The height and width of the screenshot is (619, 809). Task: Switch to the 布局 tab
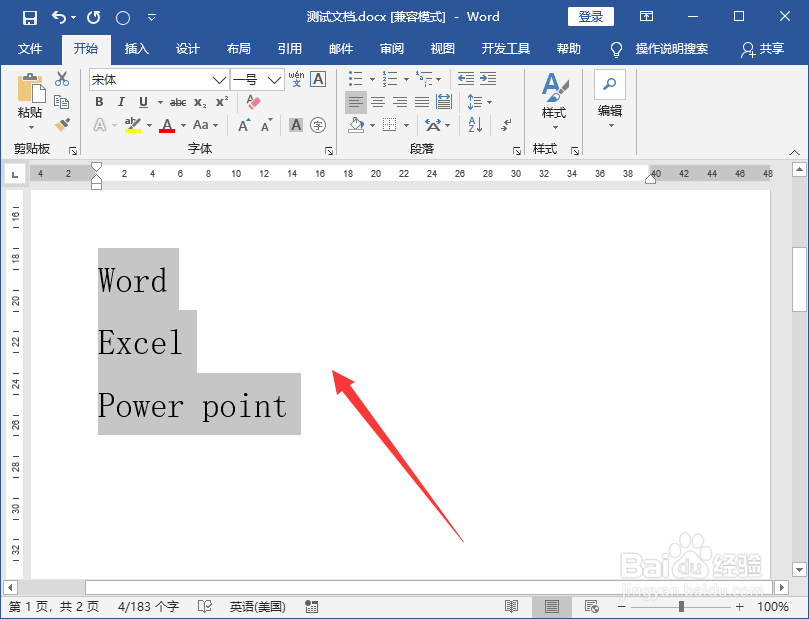tap(238, 49)
